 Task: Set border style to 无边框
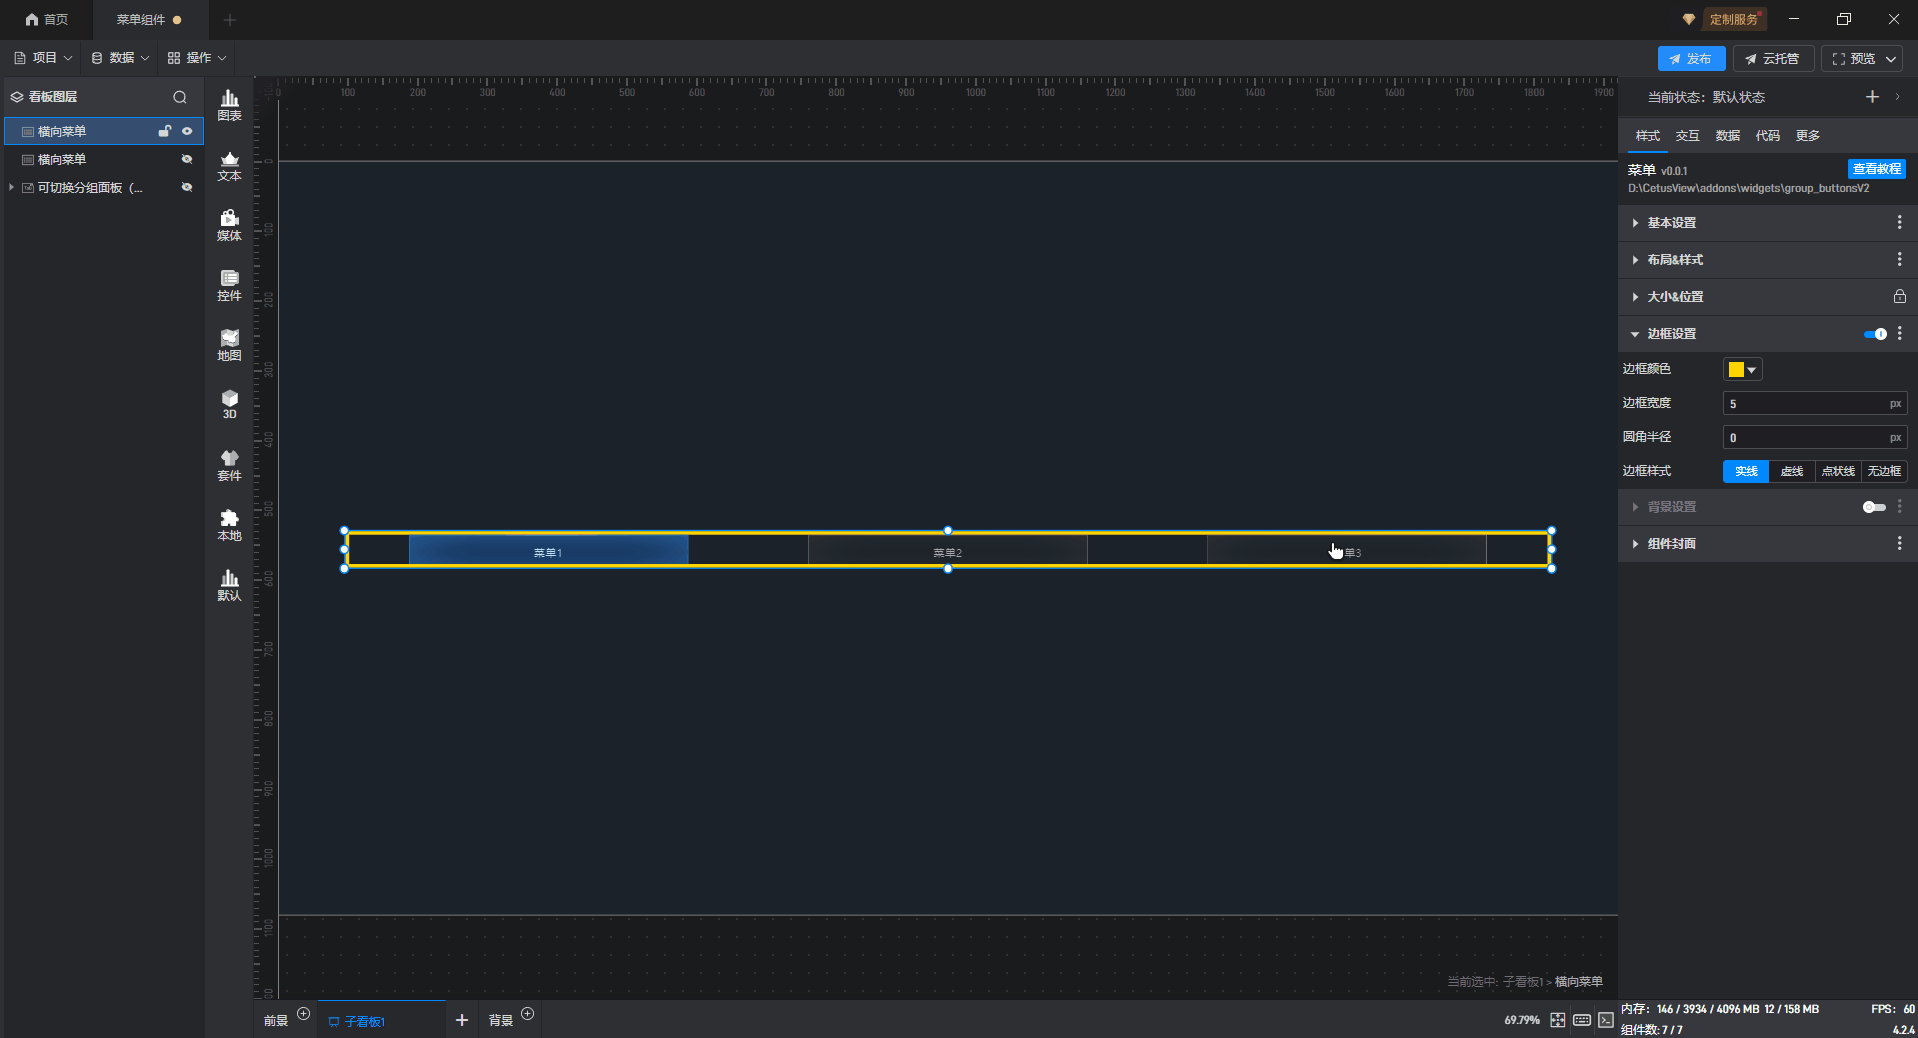[x=1884, y=471]
